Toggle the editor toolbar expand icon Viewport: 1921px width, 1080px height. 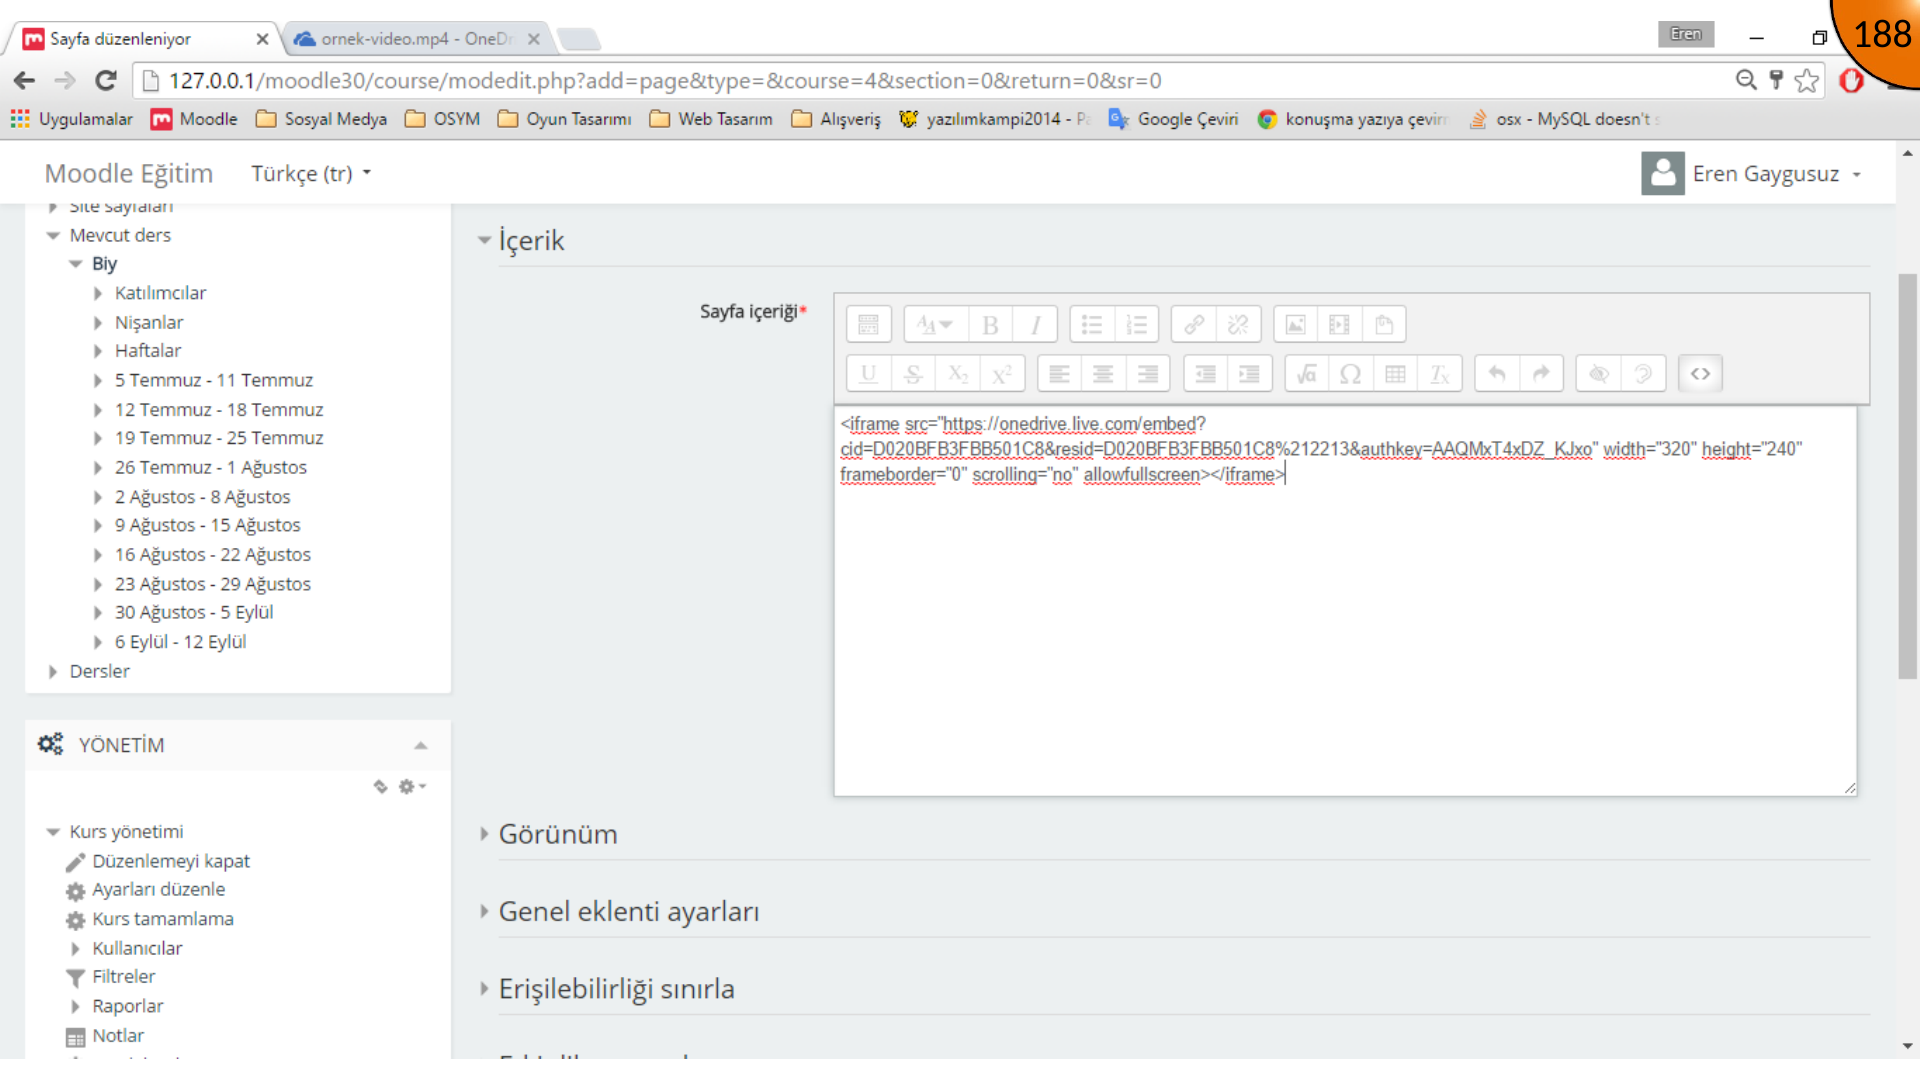click(x=868, y=325)
